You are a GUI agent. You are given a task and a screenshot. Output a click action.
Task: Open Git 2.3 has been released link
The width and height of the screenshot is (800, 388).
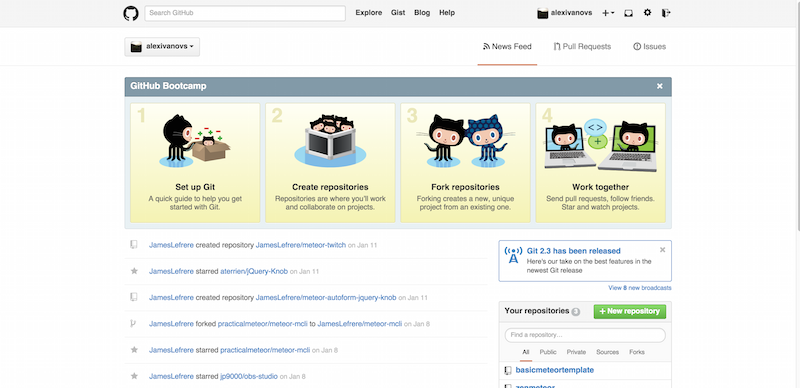[x=573, y=251]
